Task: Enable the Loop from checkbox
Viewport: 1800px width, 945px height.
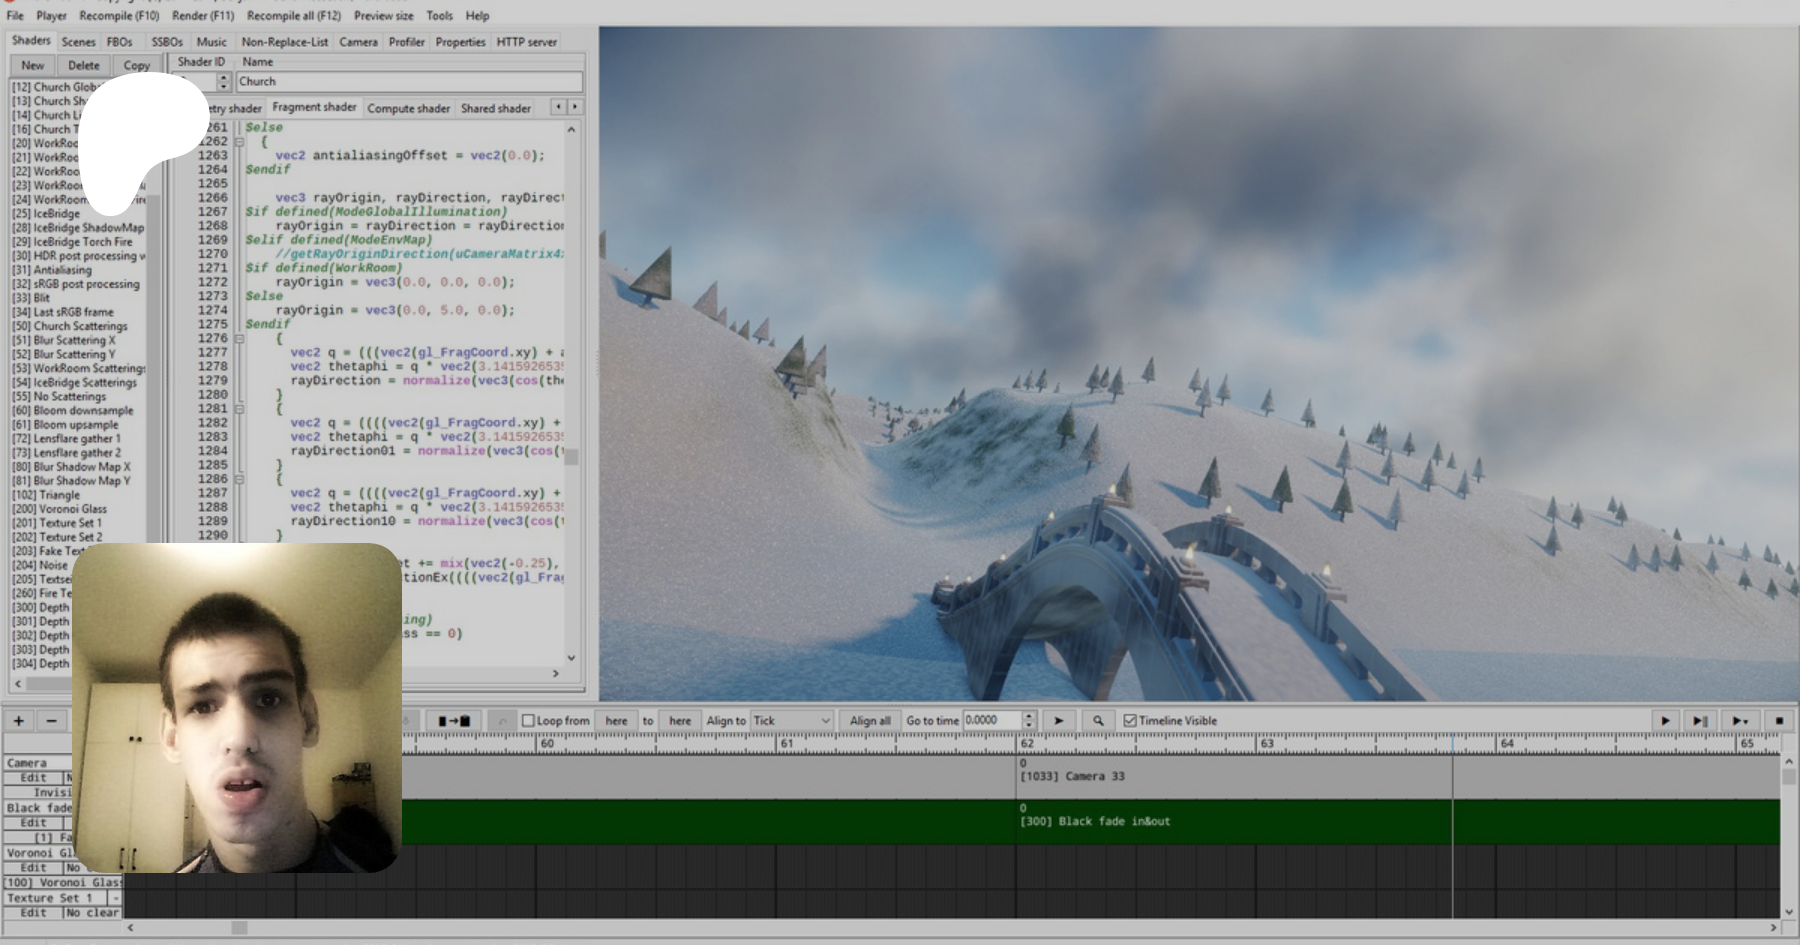Action: (x=529, y=720)
